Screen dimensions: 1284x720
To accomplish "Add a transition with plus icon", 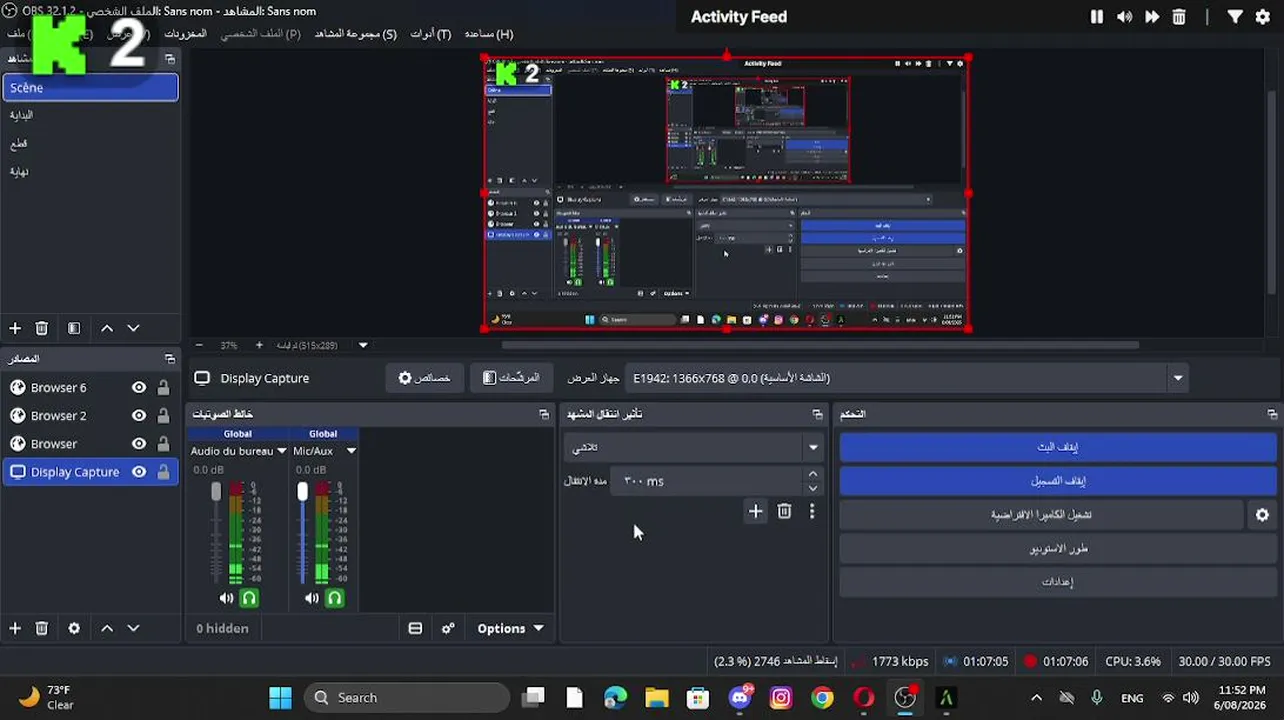I will pyautogui.click(x=756, y=511).
